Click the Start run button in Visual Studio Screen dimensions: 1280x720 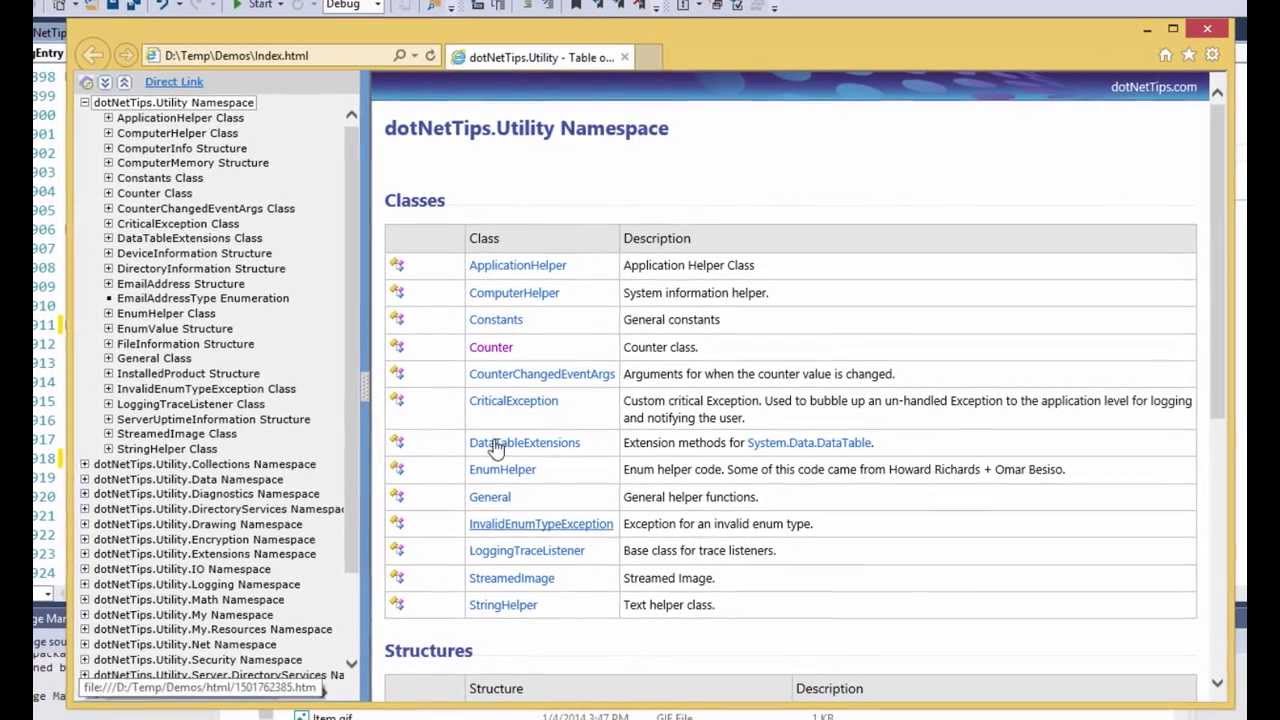point(253,5)
